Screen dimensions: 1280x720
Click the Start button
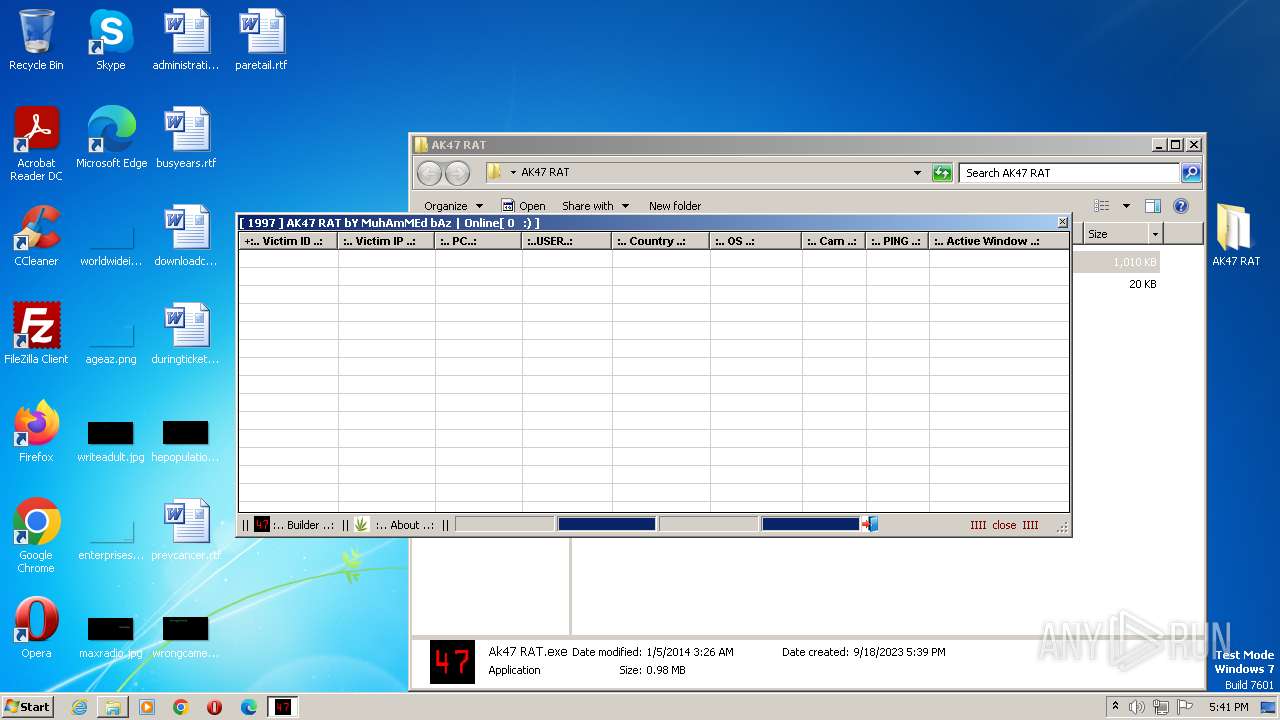[28, 707]
